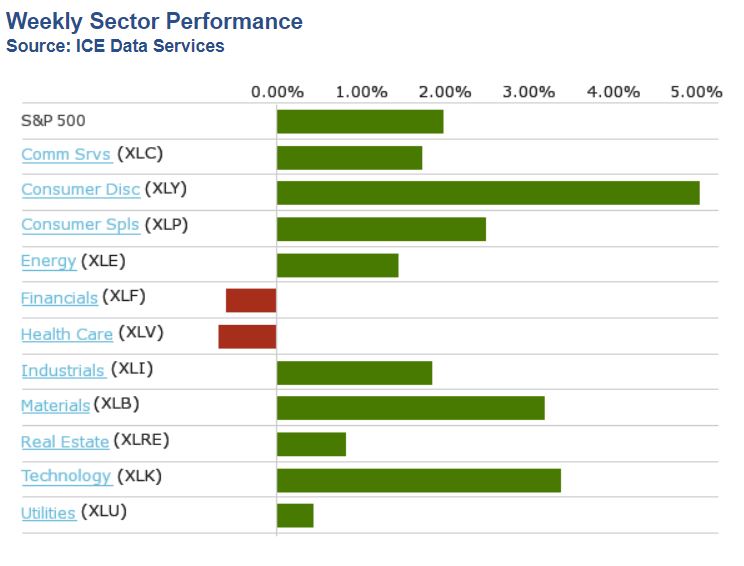Select the Energy sector link
Image resolution: width=744 pixels, height=566 pixels.
(x=48, y=261)
